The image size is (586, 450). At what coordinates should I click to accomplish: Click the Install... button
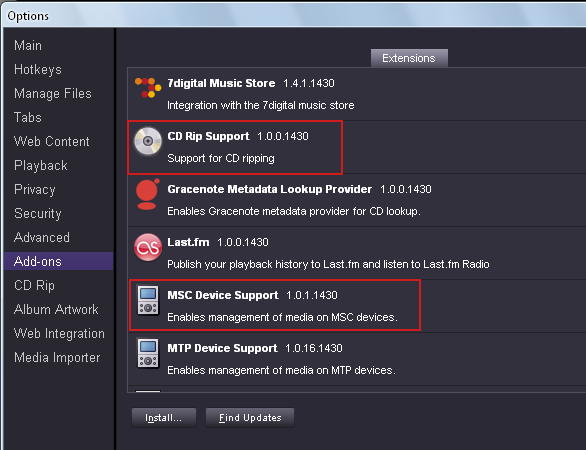tap(164, 417)
